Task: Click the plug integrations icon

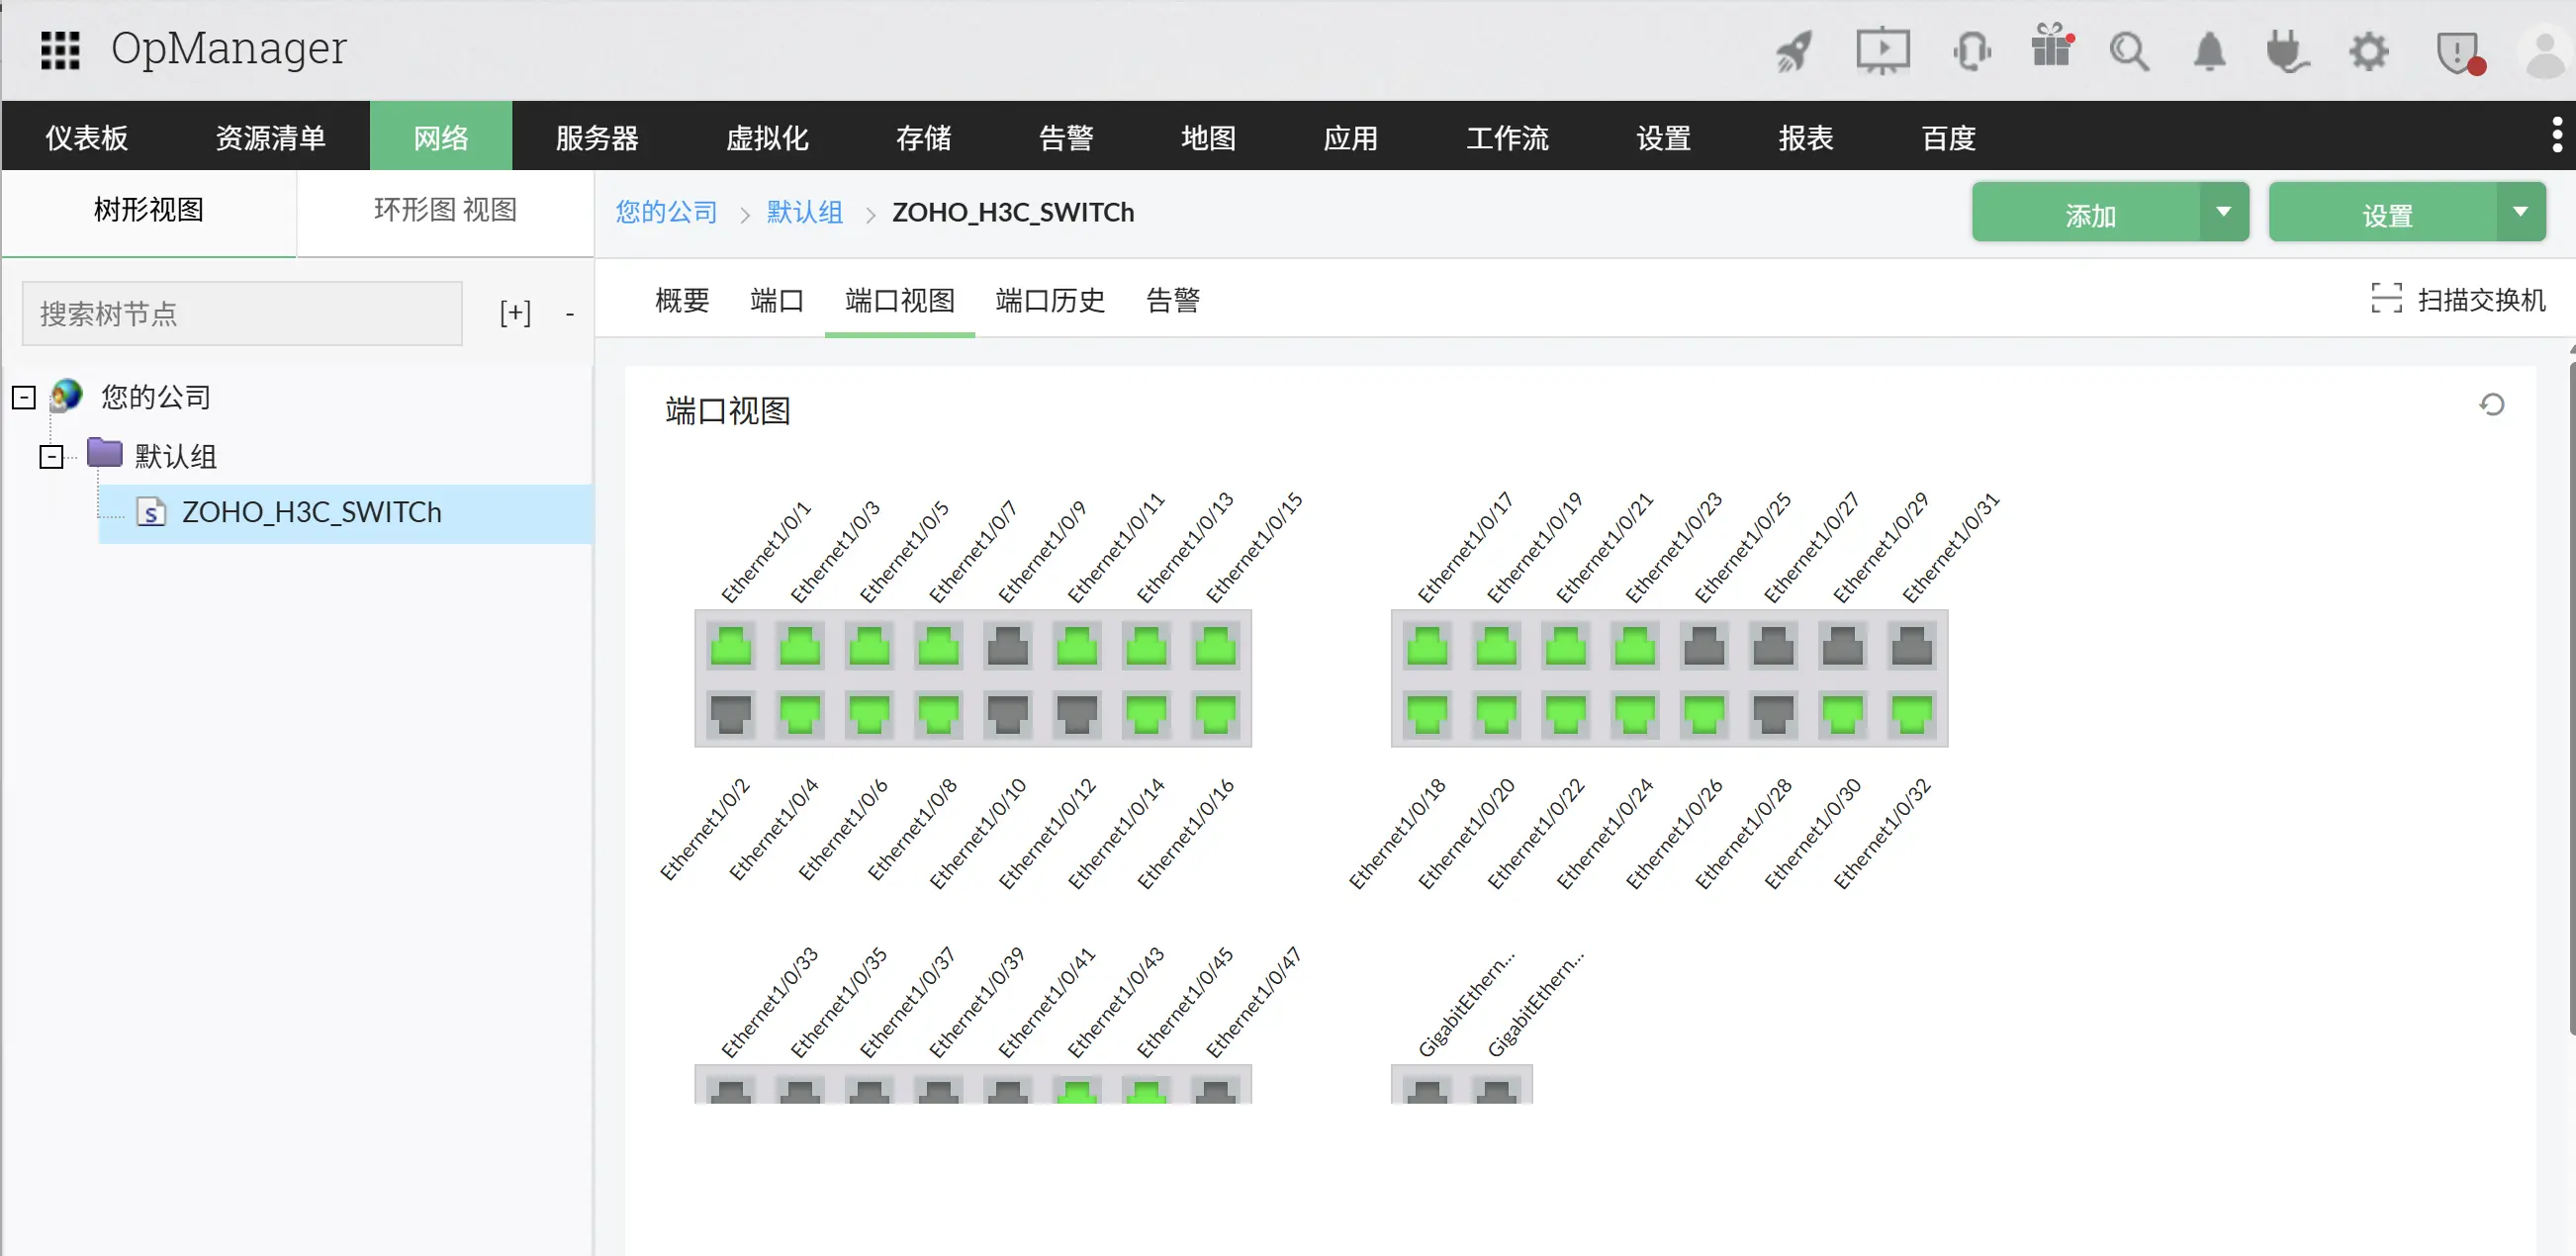Action: (2287, 50)
